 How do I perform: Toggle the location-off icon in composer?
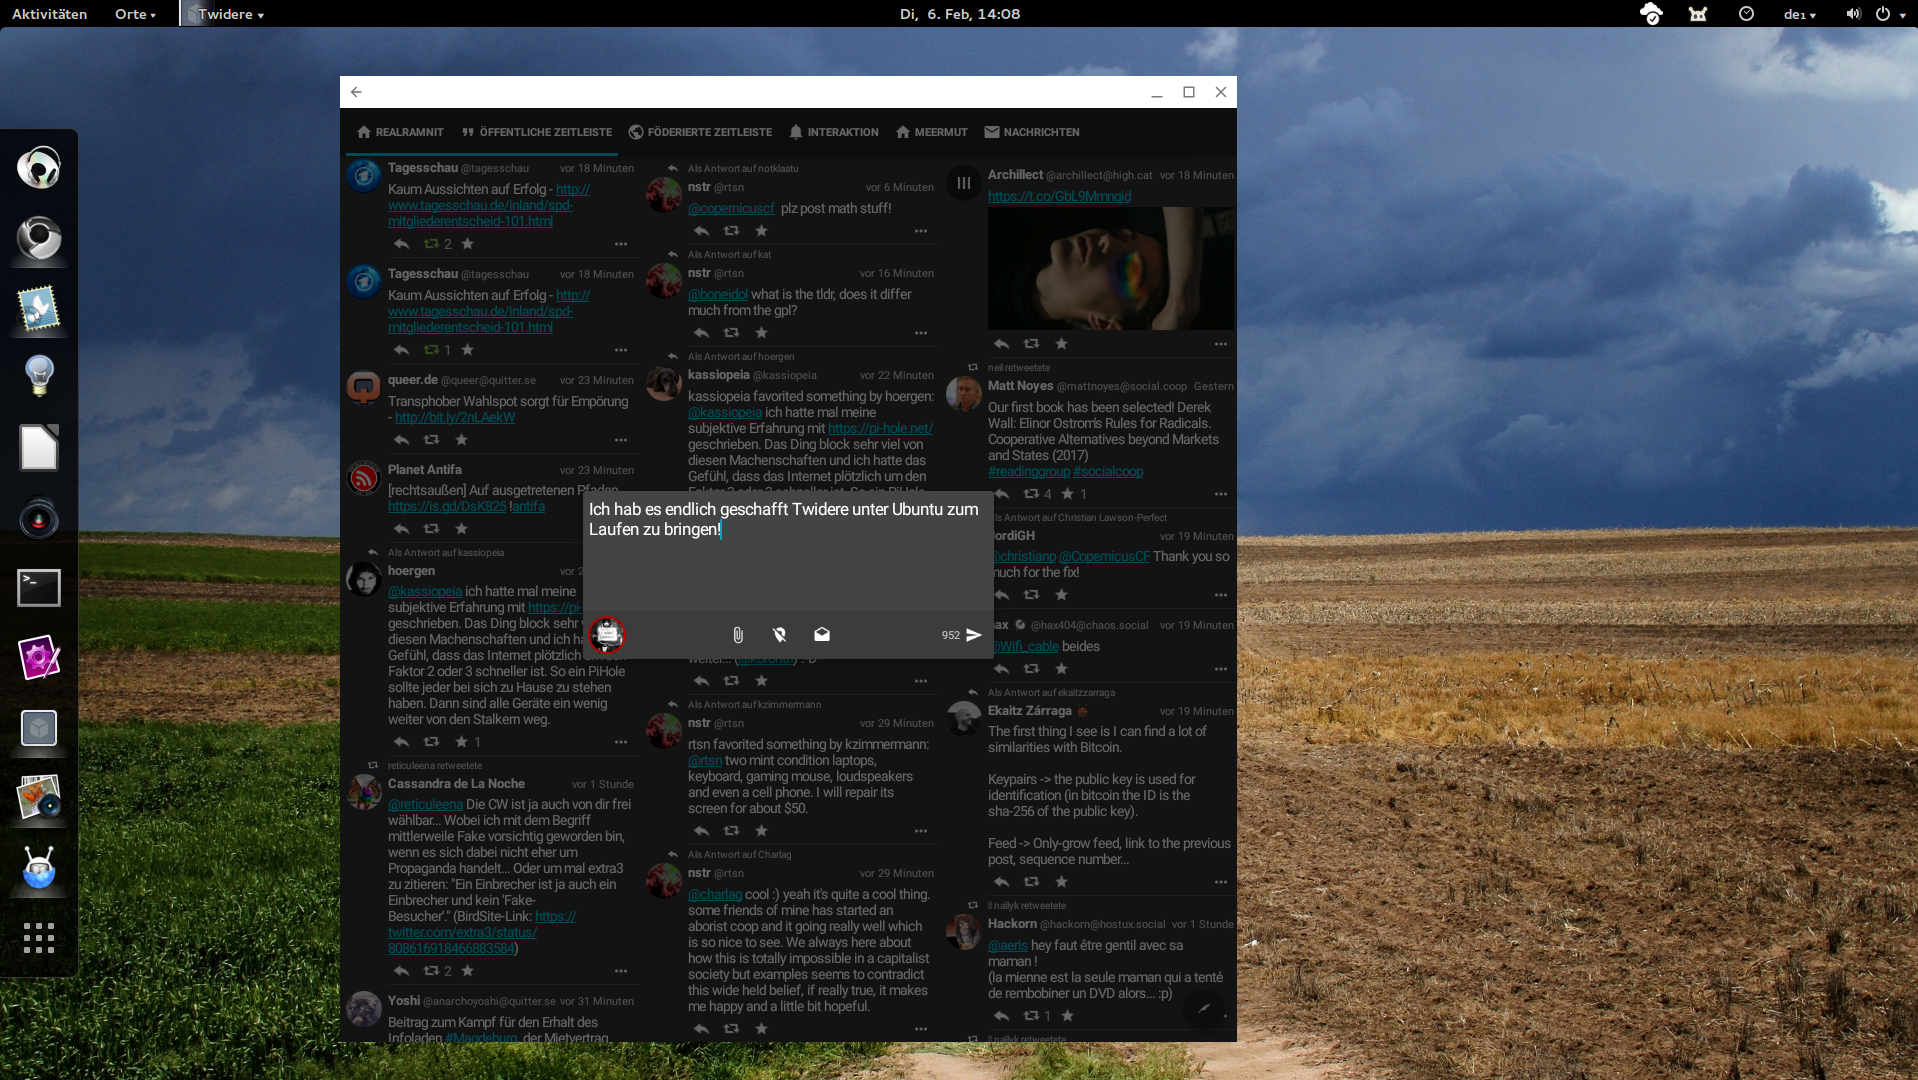tap(779, 635)
